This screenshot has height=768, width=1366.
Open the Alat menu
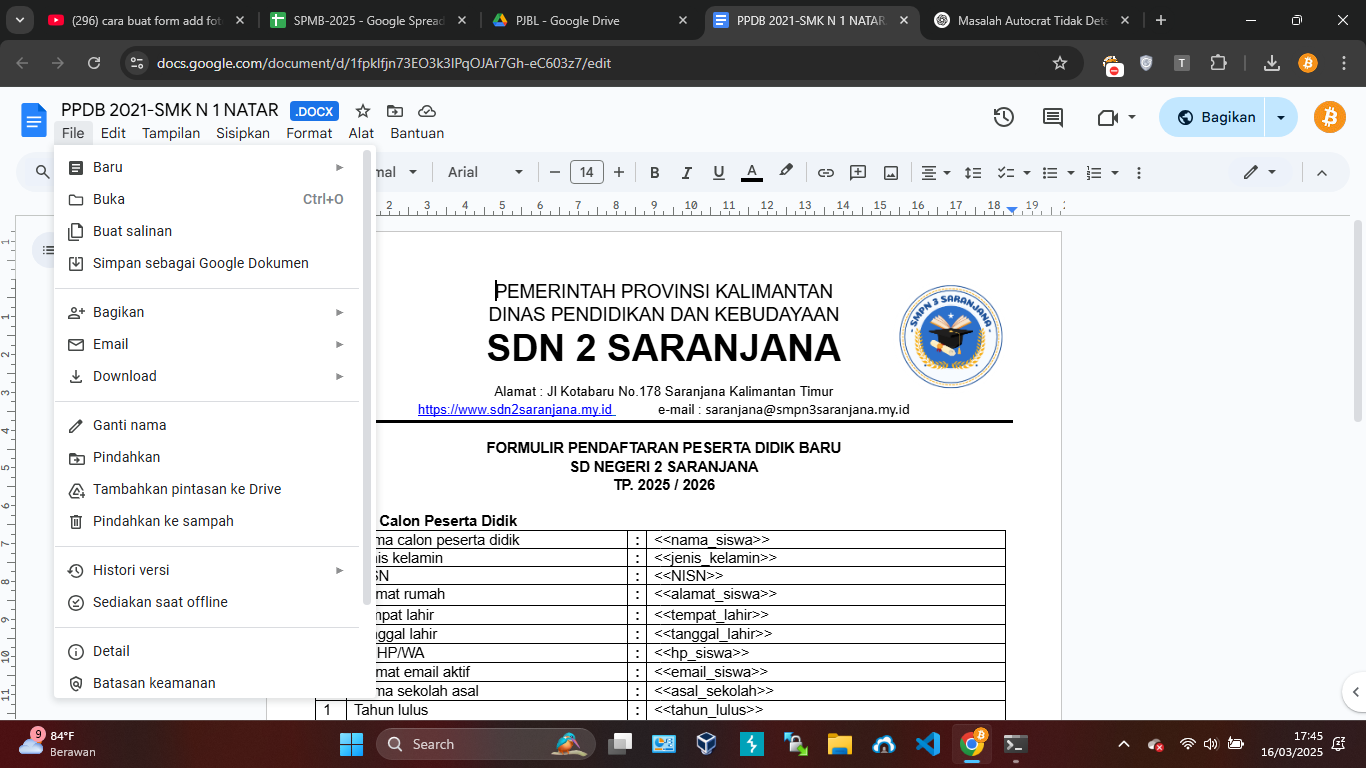click(x=361, y=133)
